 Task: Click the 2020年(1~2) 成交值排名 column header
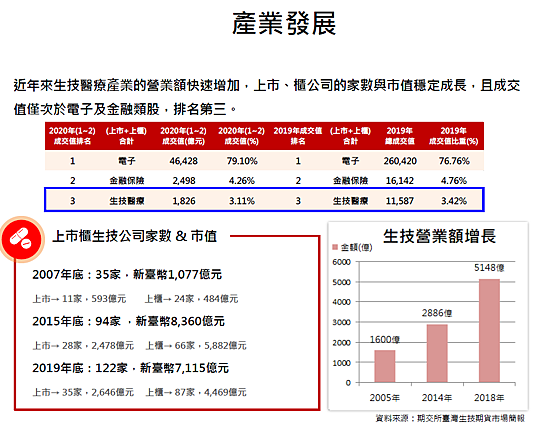point(72,136)
